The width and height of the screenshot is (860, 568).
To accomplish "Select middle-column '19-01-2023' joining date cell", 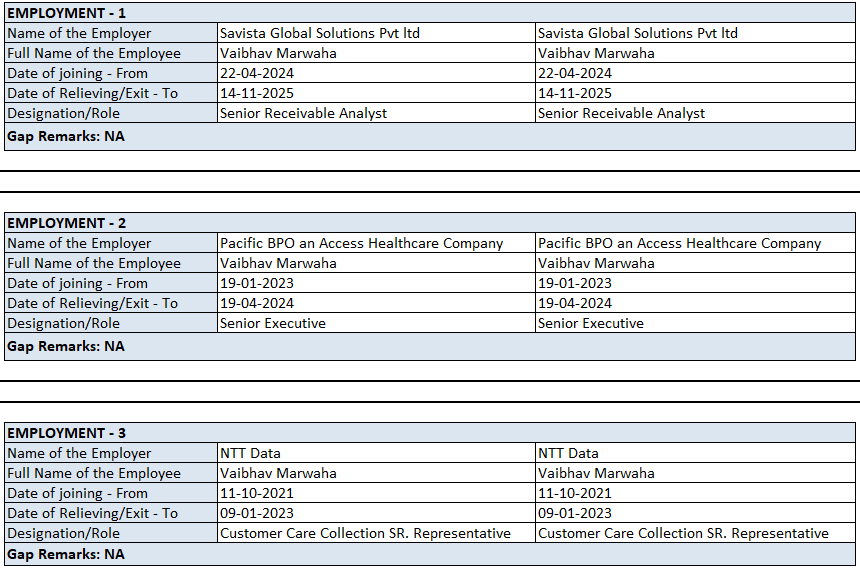I will [x=376, y=283].
